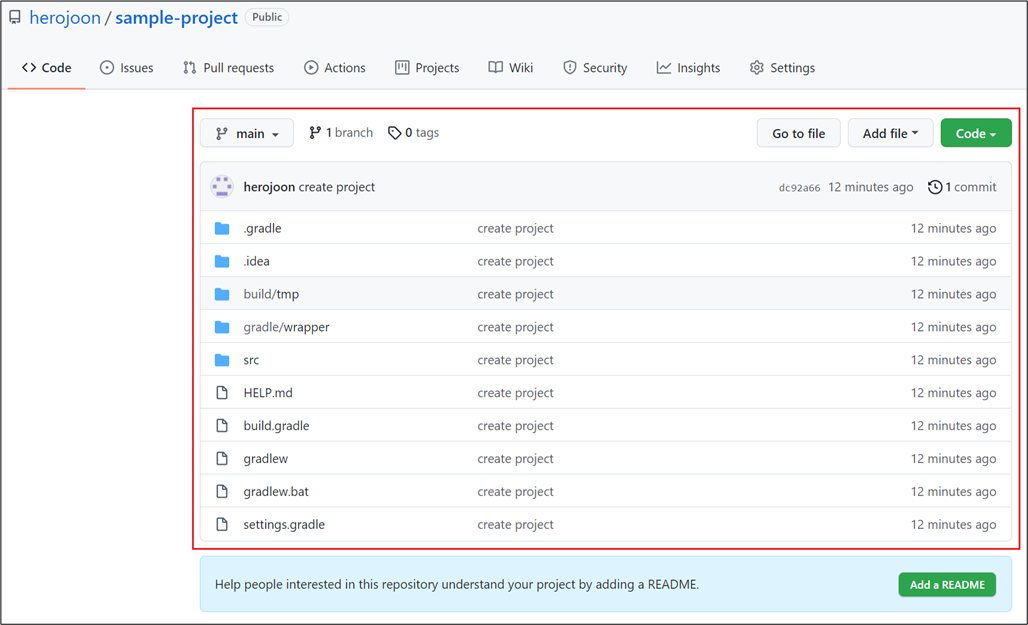Click the src folder icon
1028x625 pixels.
point(222,360)
